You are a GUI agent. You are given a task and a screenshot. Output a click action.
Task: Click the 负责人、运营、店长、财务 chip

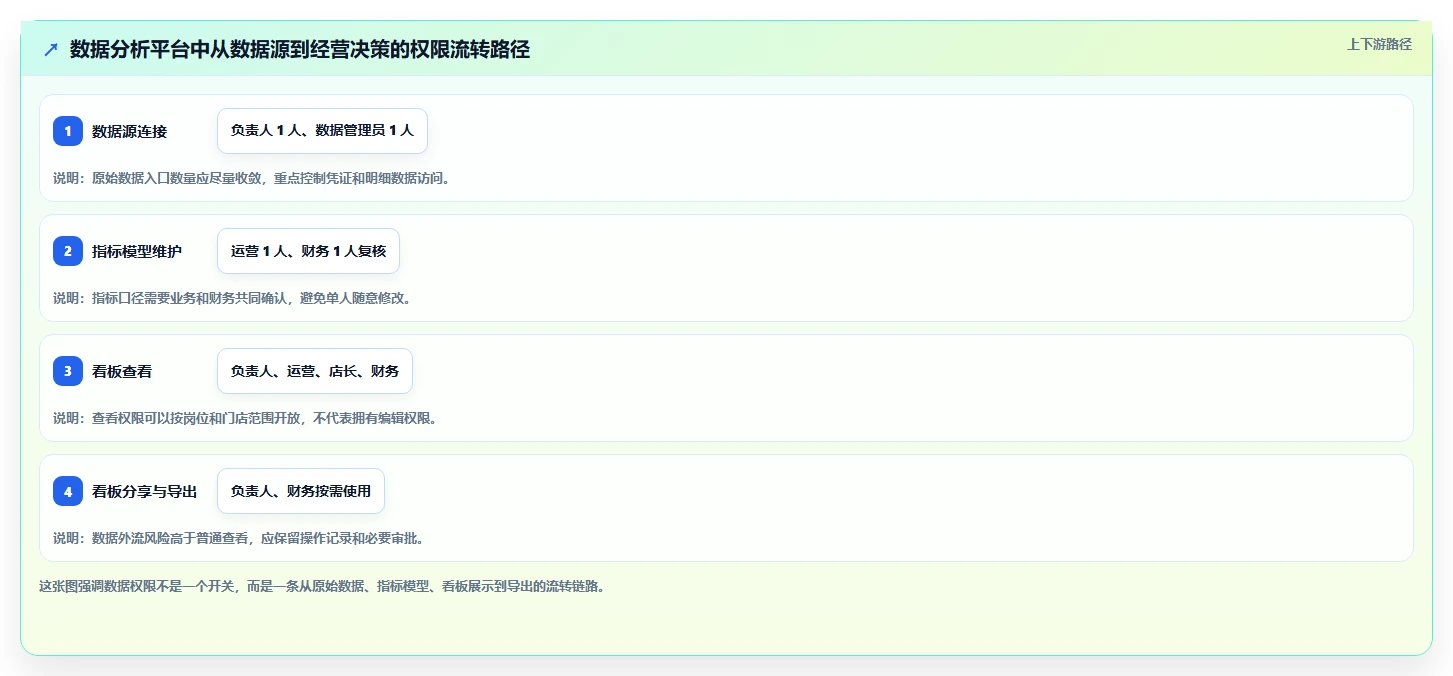pyautogui.click(x=315, y=371)
